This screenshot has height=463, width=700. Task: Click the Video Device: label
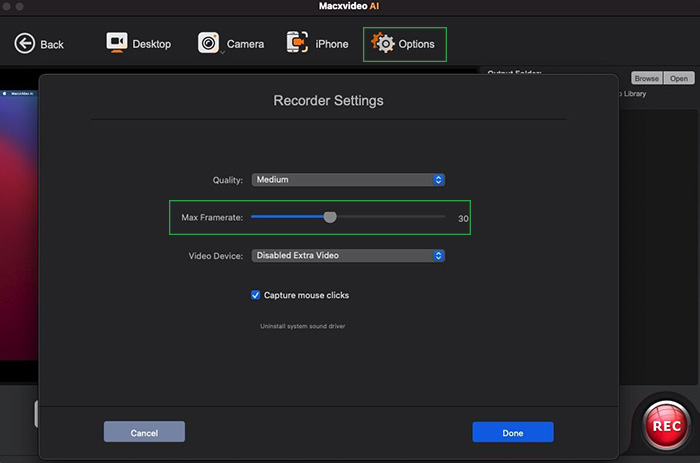(x=216, y=256)
